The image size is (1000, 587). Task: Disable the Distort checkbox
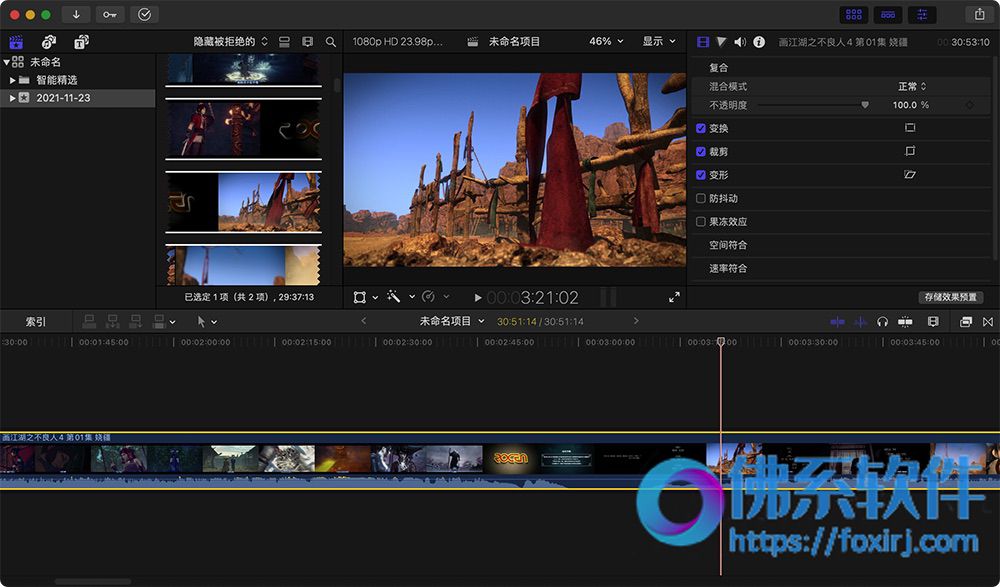point(701,175)
